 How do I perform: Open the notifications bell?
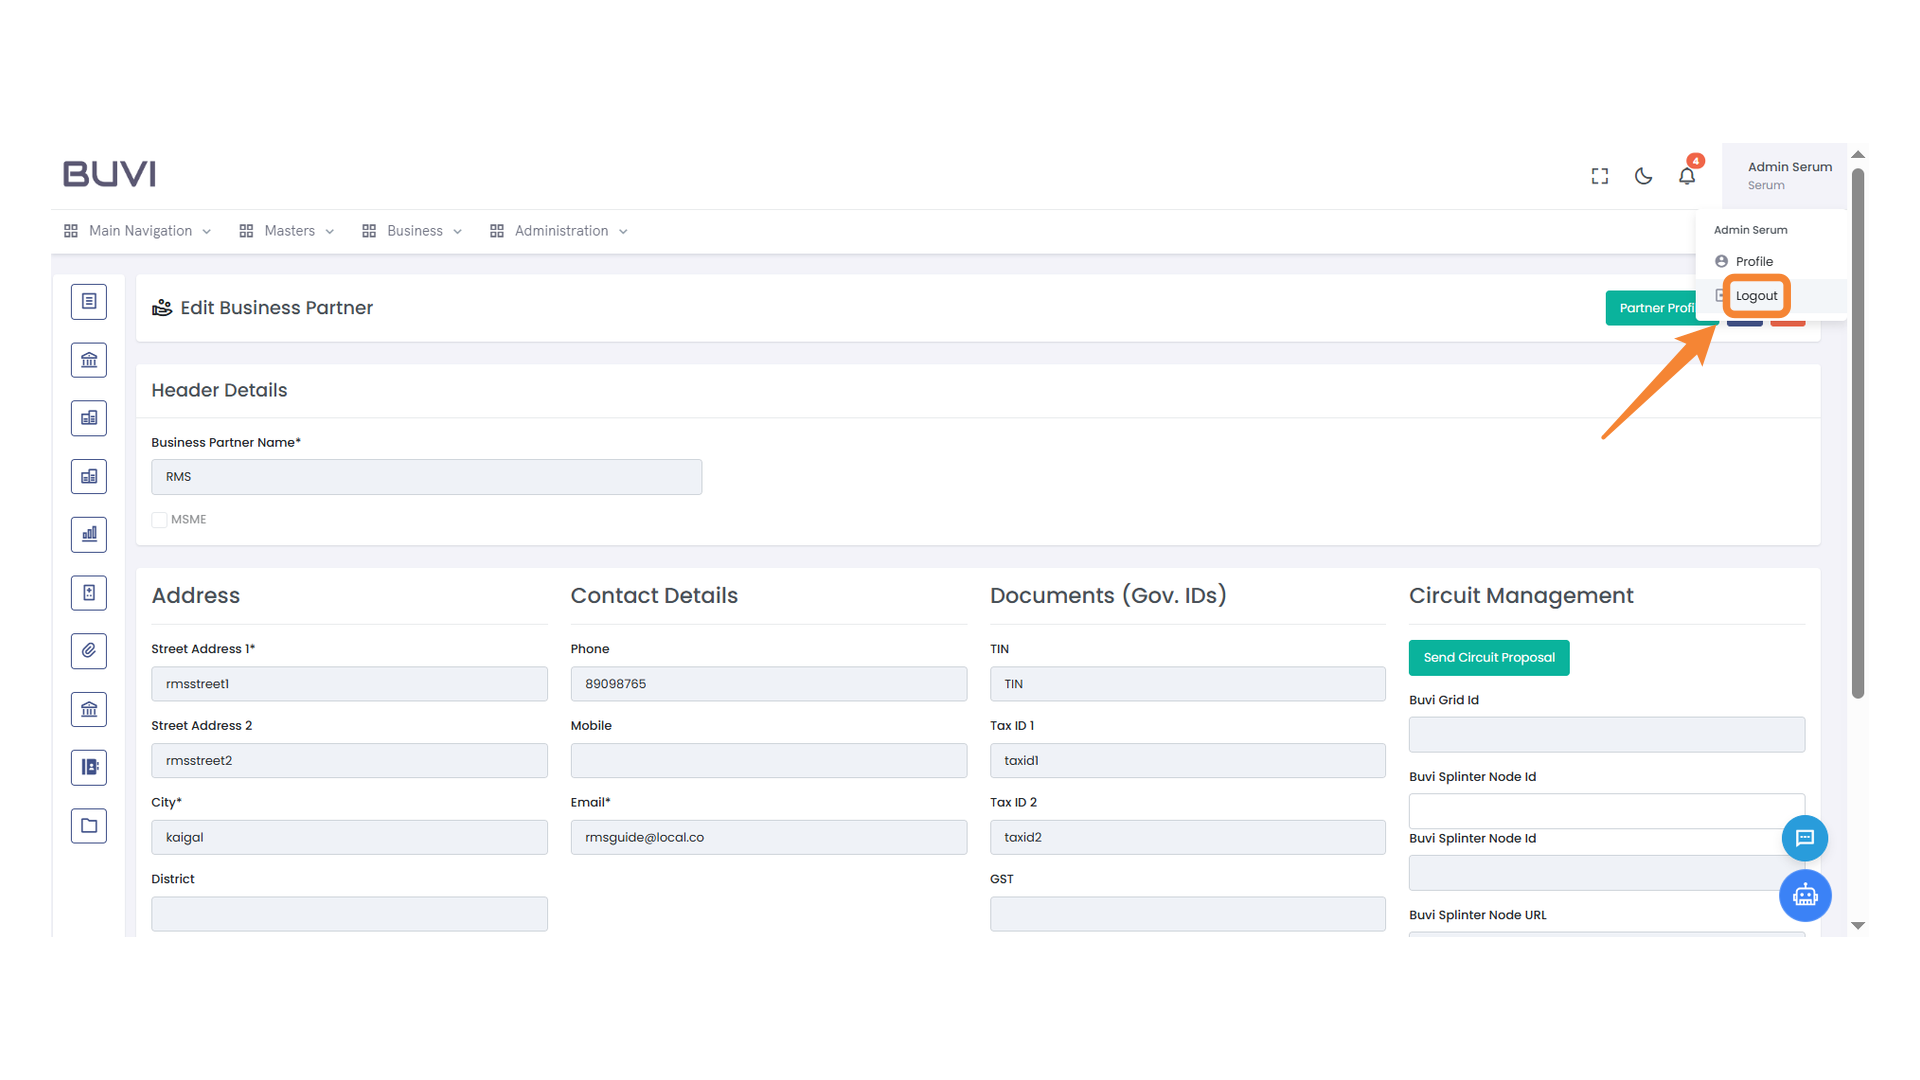click(x=1687, y=176)
